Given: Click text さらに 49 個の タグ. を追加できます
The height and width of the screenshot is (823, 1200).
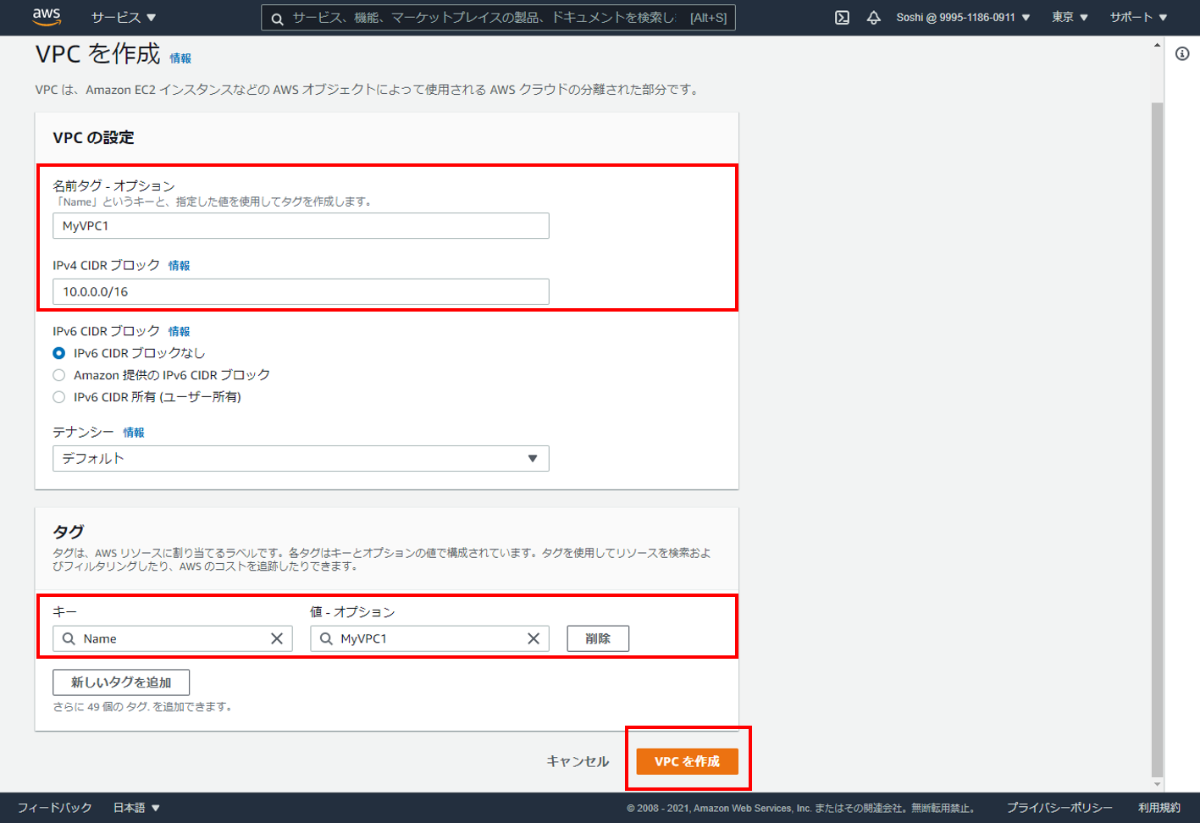Looking at the screenshot, I should click(142, 706).
